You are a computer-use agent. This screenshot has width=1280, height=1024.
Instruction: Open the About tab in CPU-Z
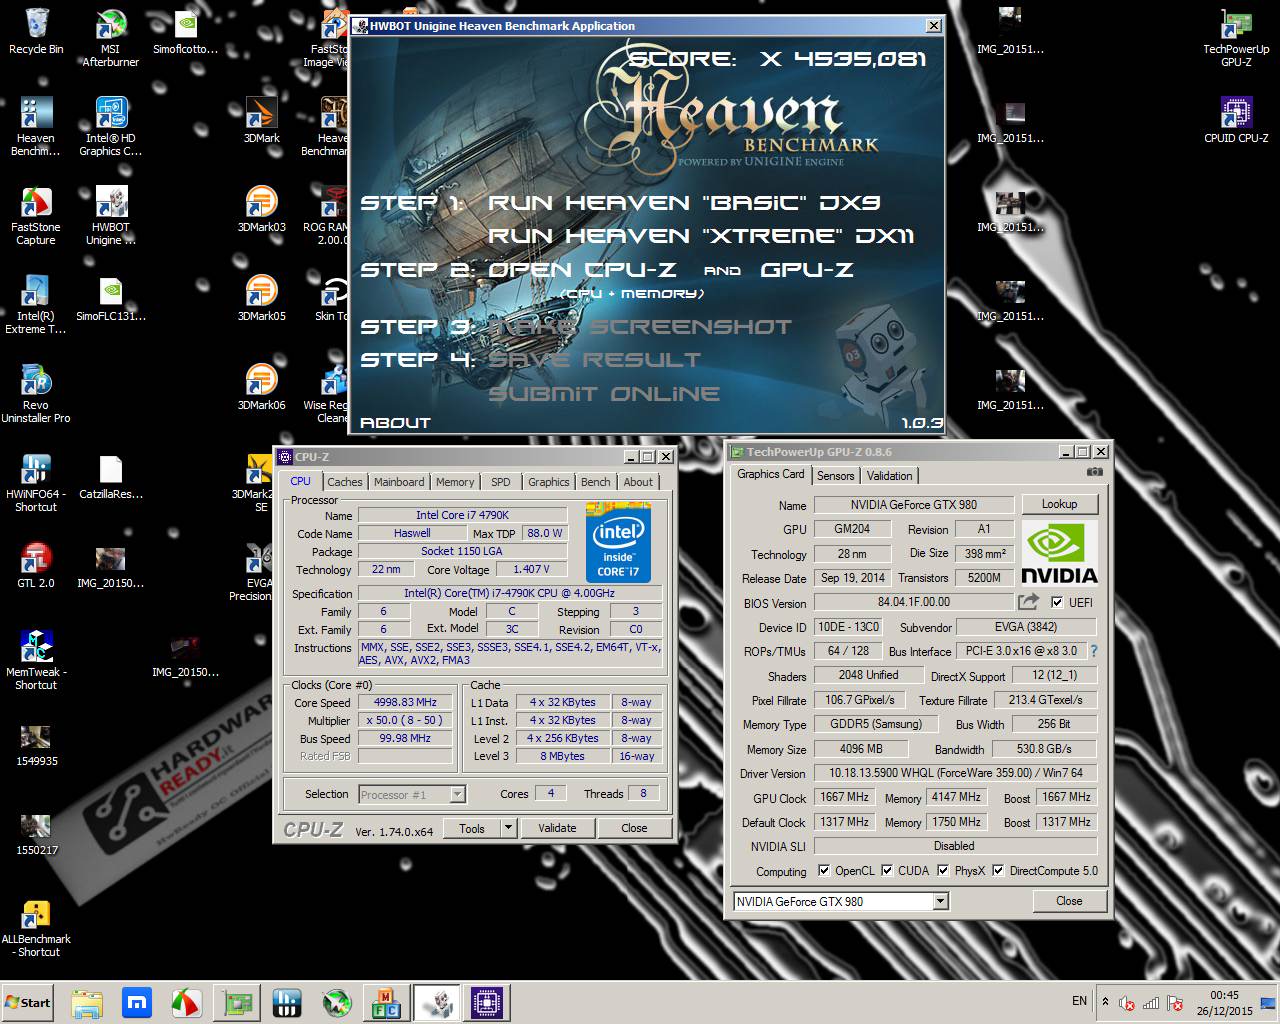click(638, 482)
